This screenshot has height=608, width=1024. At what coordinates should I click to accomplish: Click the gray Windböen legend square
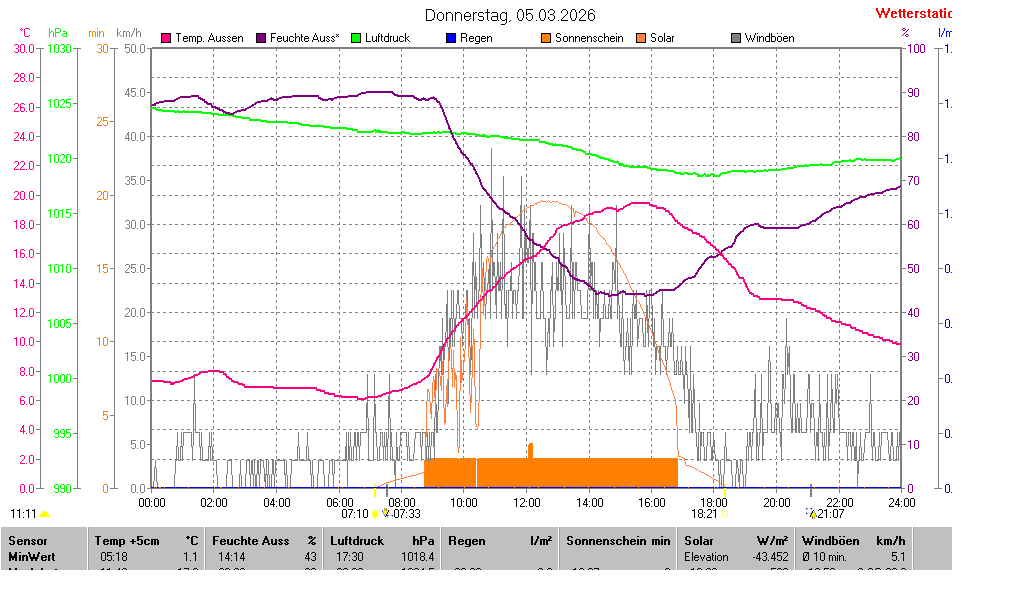click(x=736, y=38)
